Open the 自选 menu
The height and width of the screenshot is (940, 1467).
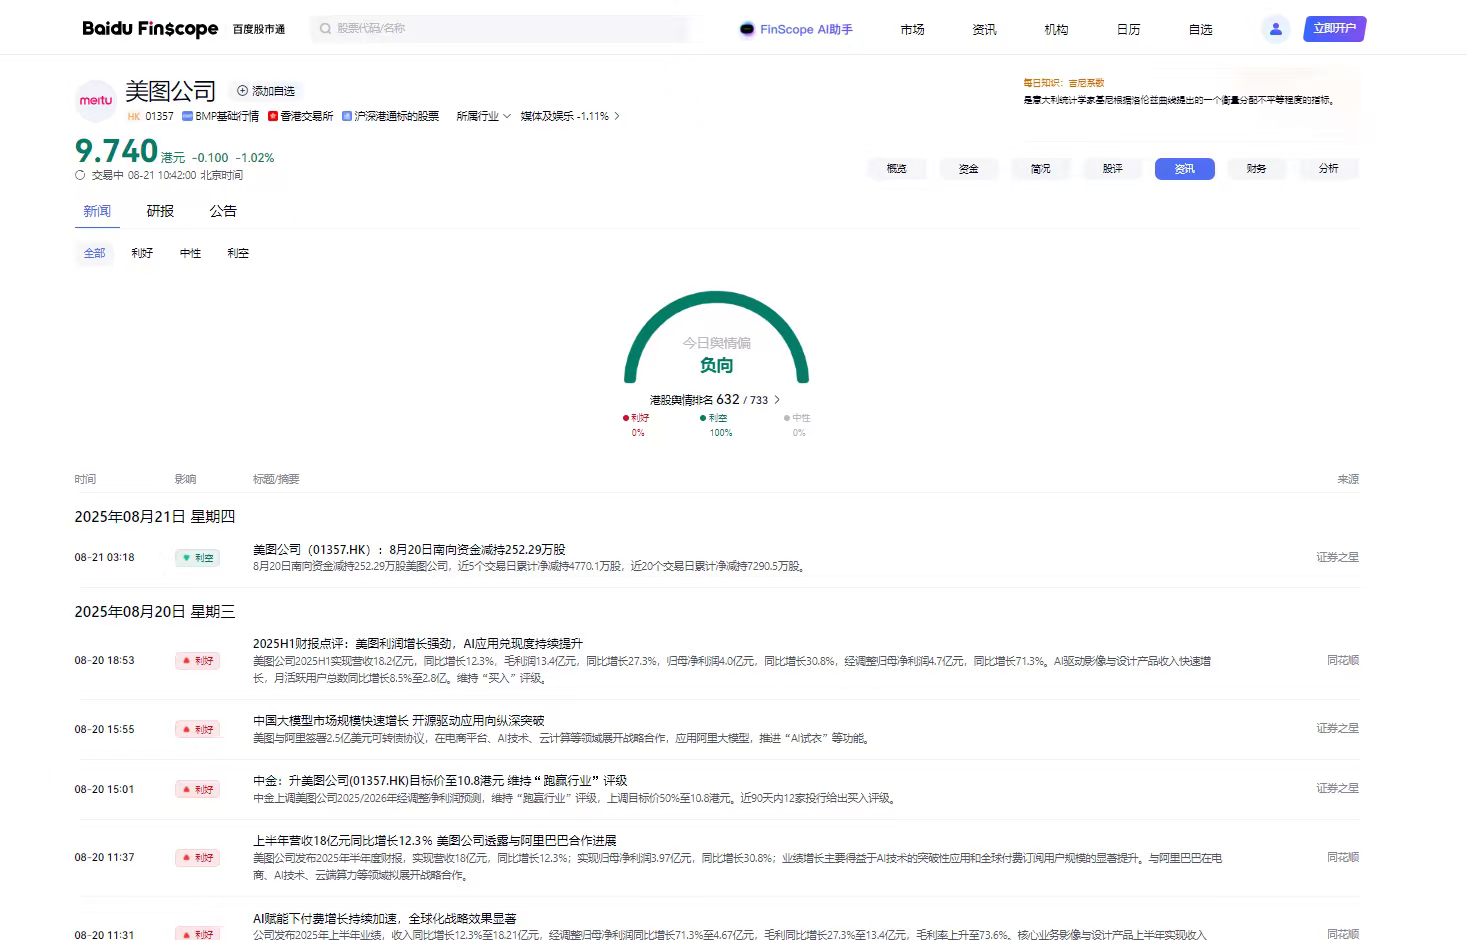(x=1200, y=30)
